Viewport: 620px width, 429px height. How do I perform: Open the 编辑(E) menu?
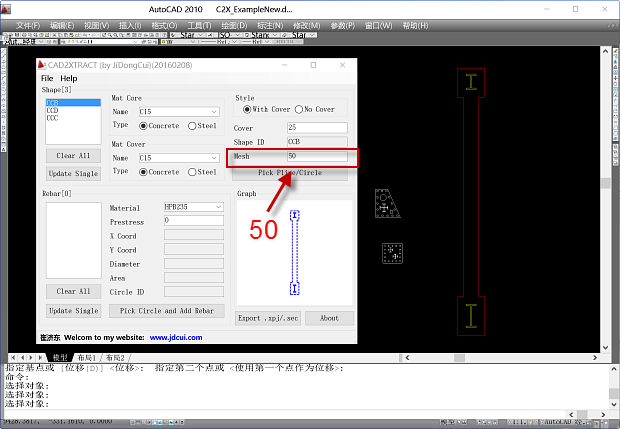pos(62,26)
